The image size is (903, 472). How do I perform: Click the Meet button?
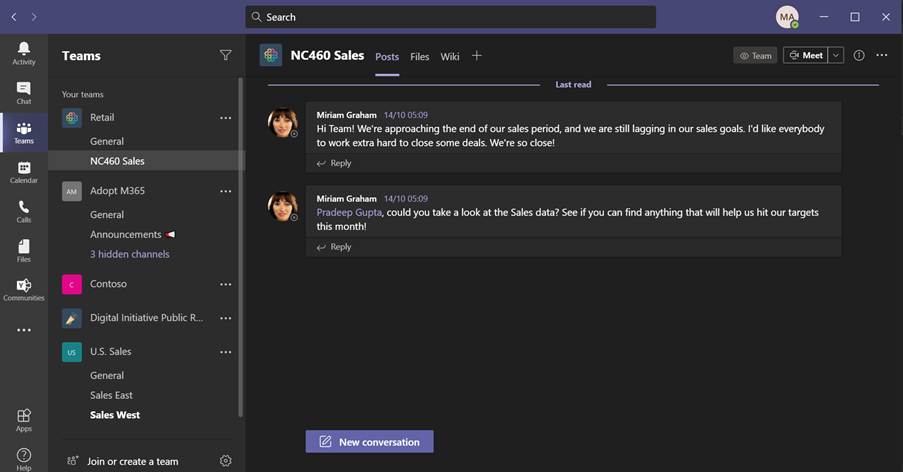pyautogui.click(x=806, y=55)
